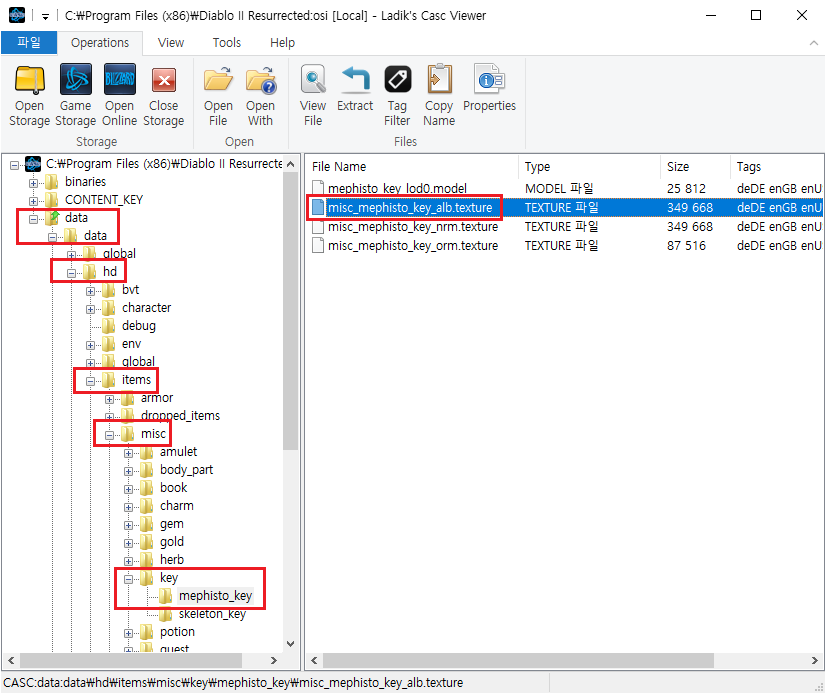Viewport: 825px width, 693px height.
Task: Click the Properties info icon
Action: 489,79
